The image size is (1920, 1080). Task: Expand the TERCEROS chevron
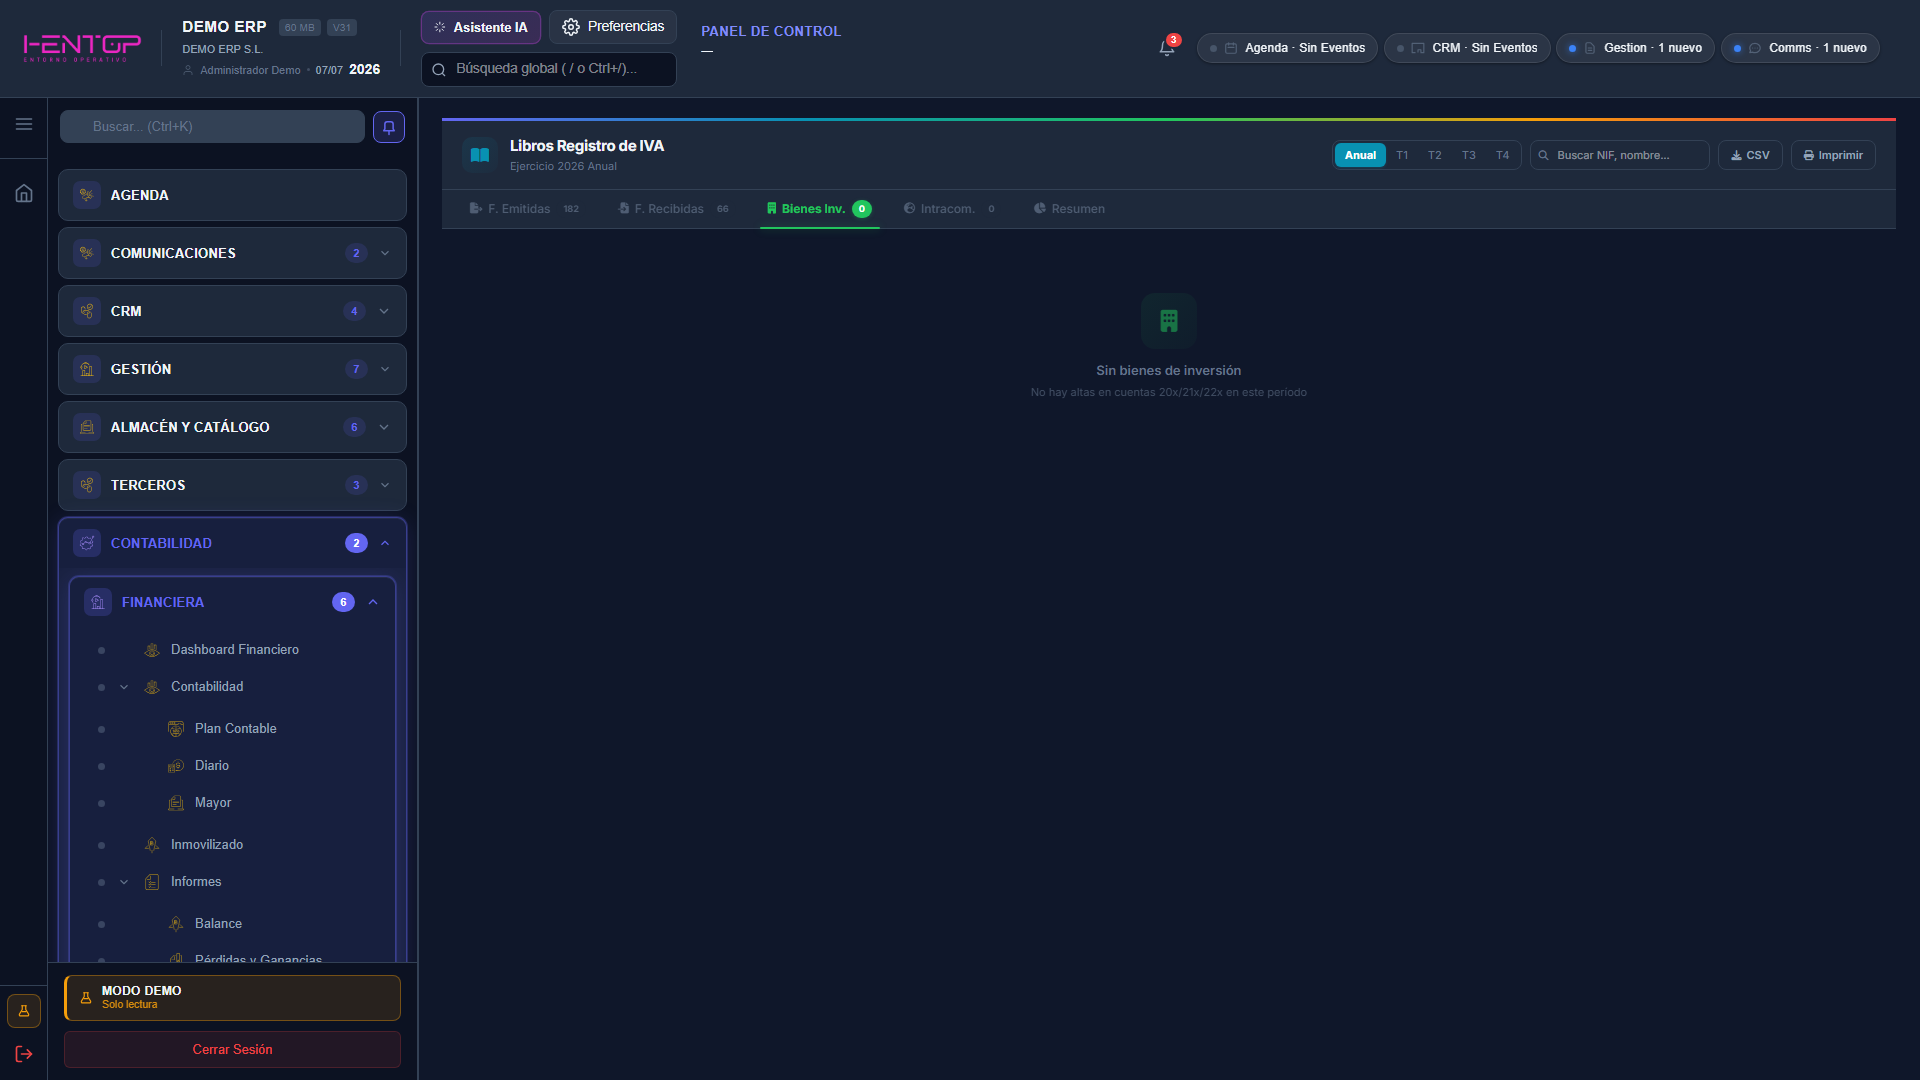point(385,485)
